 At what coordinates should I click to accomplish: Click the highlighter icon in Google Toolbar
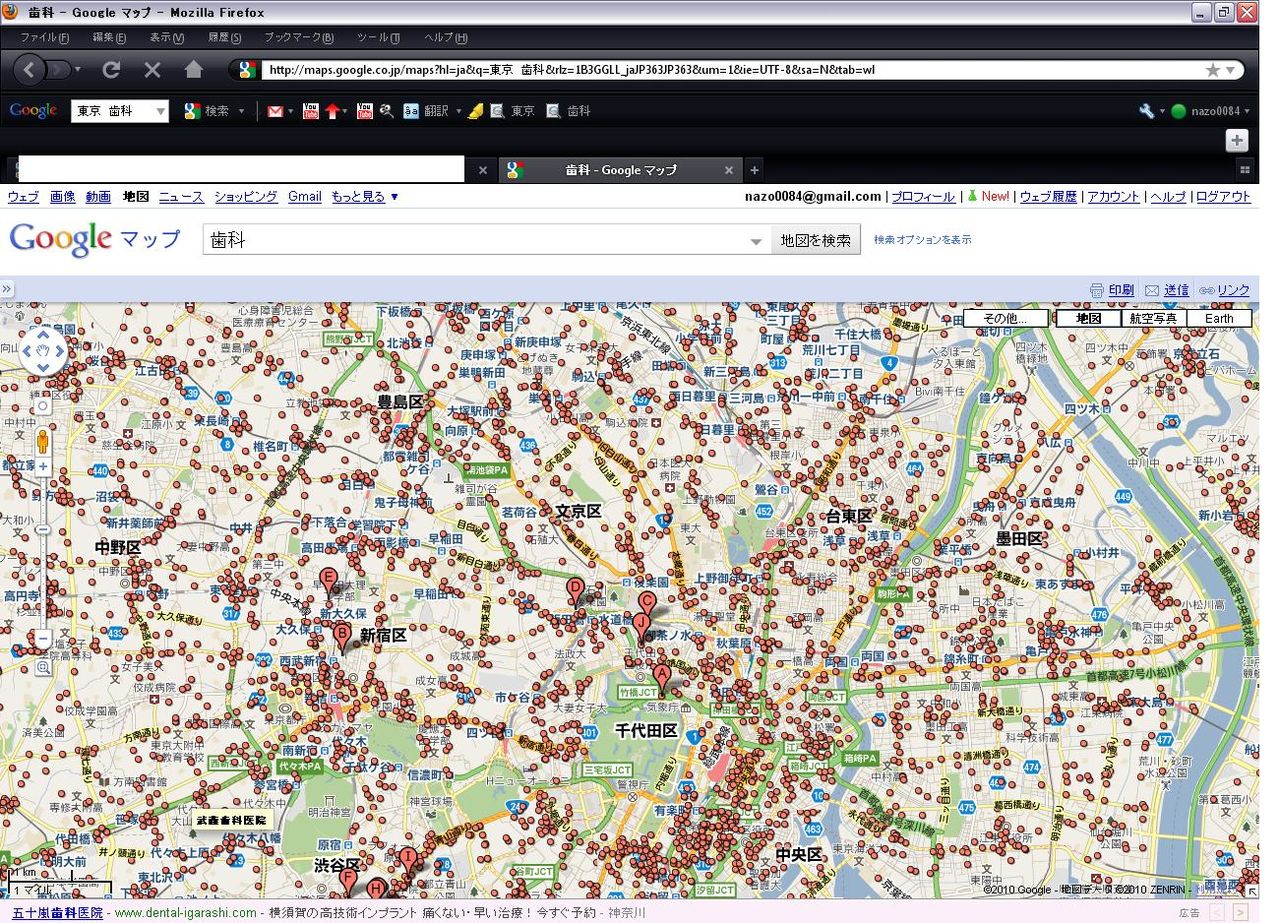click(x=475, y=111)
